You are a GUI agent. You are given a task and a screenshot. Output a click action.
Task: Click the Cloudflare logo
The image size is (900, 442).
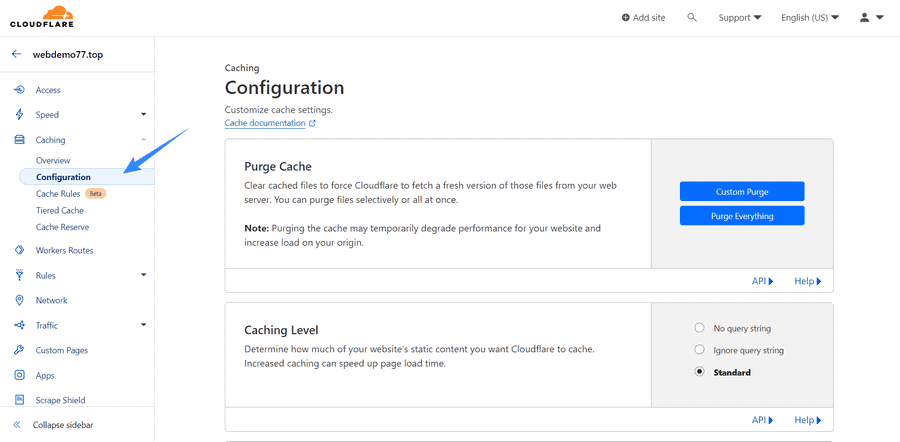(x=42, y=17)
